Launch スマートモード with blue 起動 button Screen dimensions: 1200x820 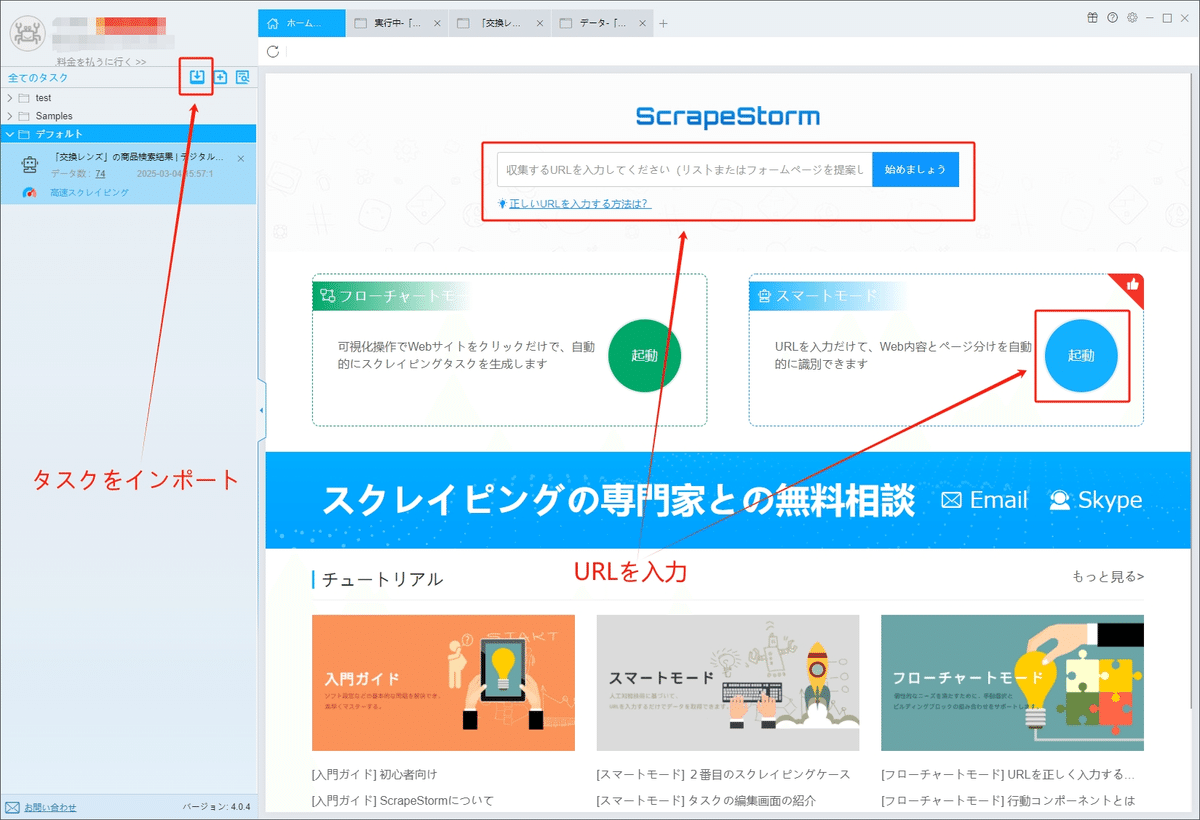(1081, 355)
